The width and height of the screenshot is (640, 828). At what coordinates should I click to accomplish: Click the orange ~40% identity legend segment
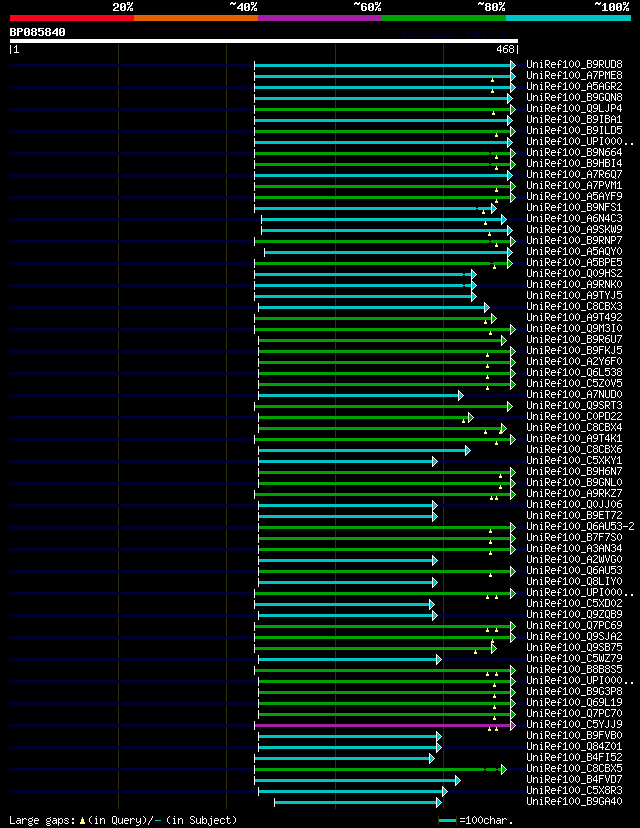pos(196,18)
